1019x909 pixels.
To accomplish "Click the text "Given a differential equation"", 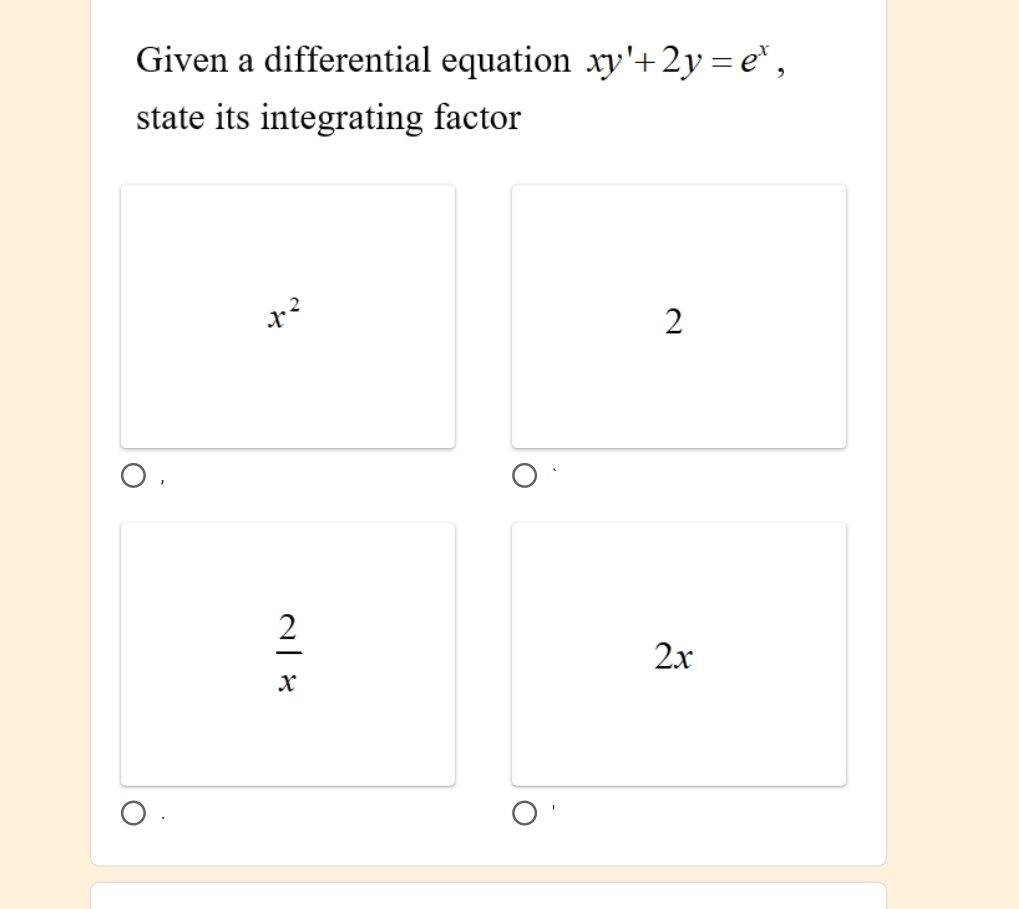I will click(353, 61).
